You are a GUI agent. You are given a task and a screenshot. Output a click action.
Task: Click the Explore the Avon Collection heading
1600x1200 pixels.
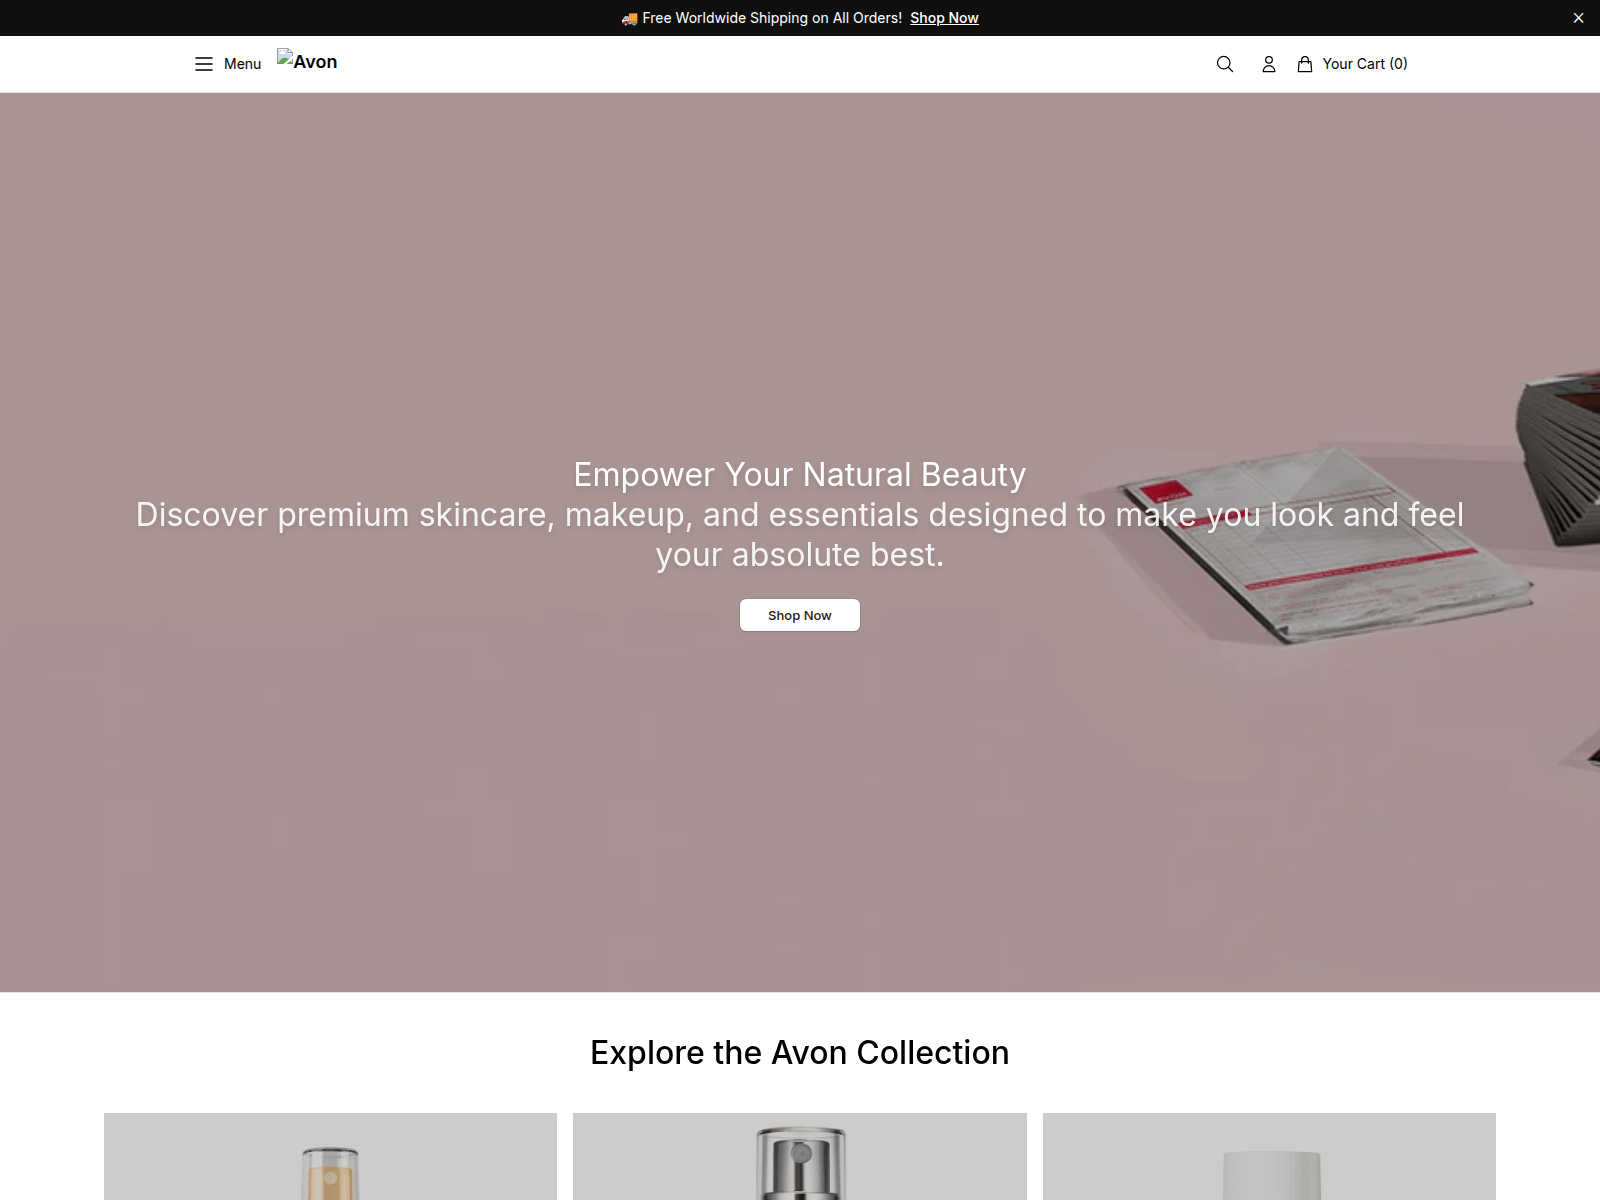[800, 1052]
